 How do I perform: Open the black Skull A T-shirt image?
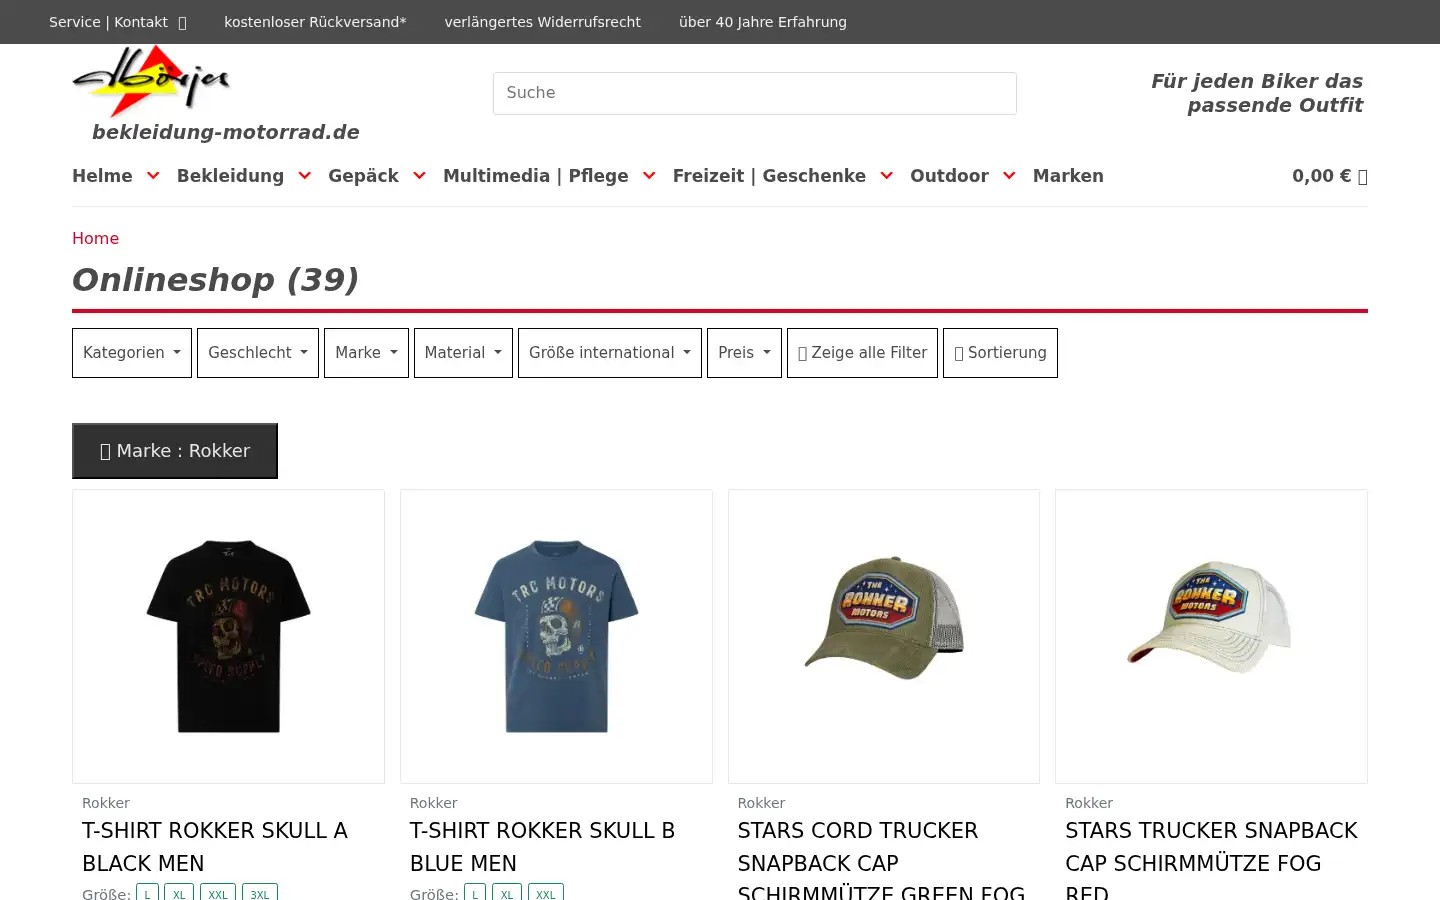(x=228, y=636)
